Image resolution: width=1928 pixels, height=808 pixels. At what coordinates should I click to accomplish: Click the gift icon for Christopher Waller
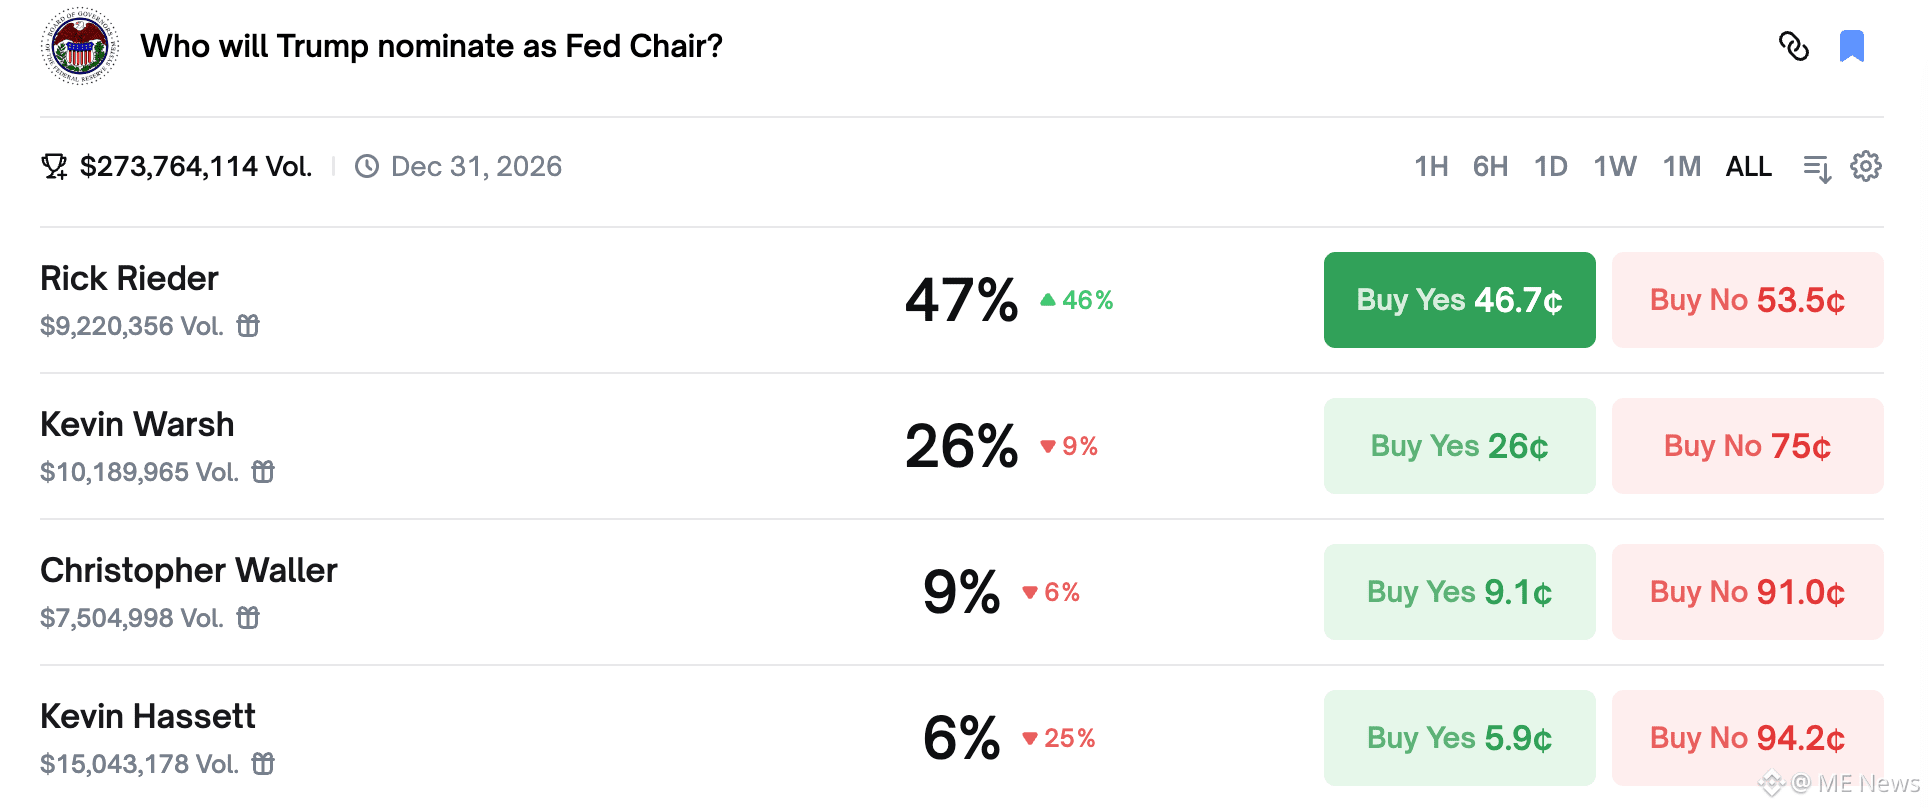[x=248, y=618]
